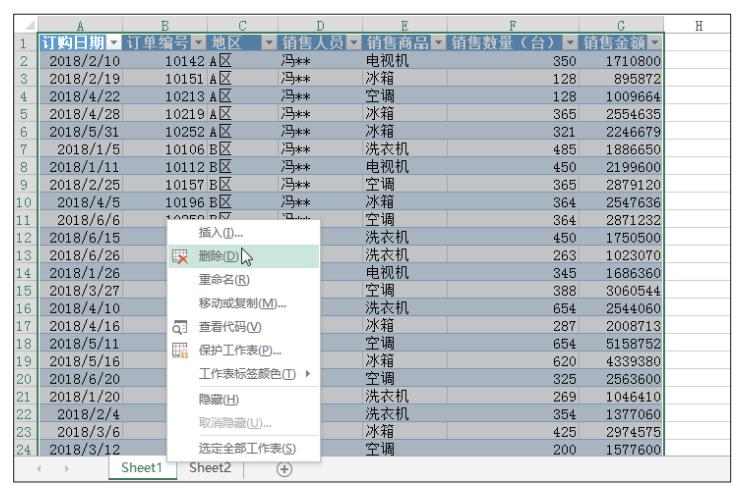Click 洗衣机 cell in row 7
This screenshot has width=742, height=496.
click(405, 150)
